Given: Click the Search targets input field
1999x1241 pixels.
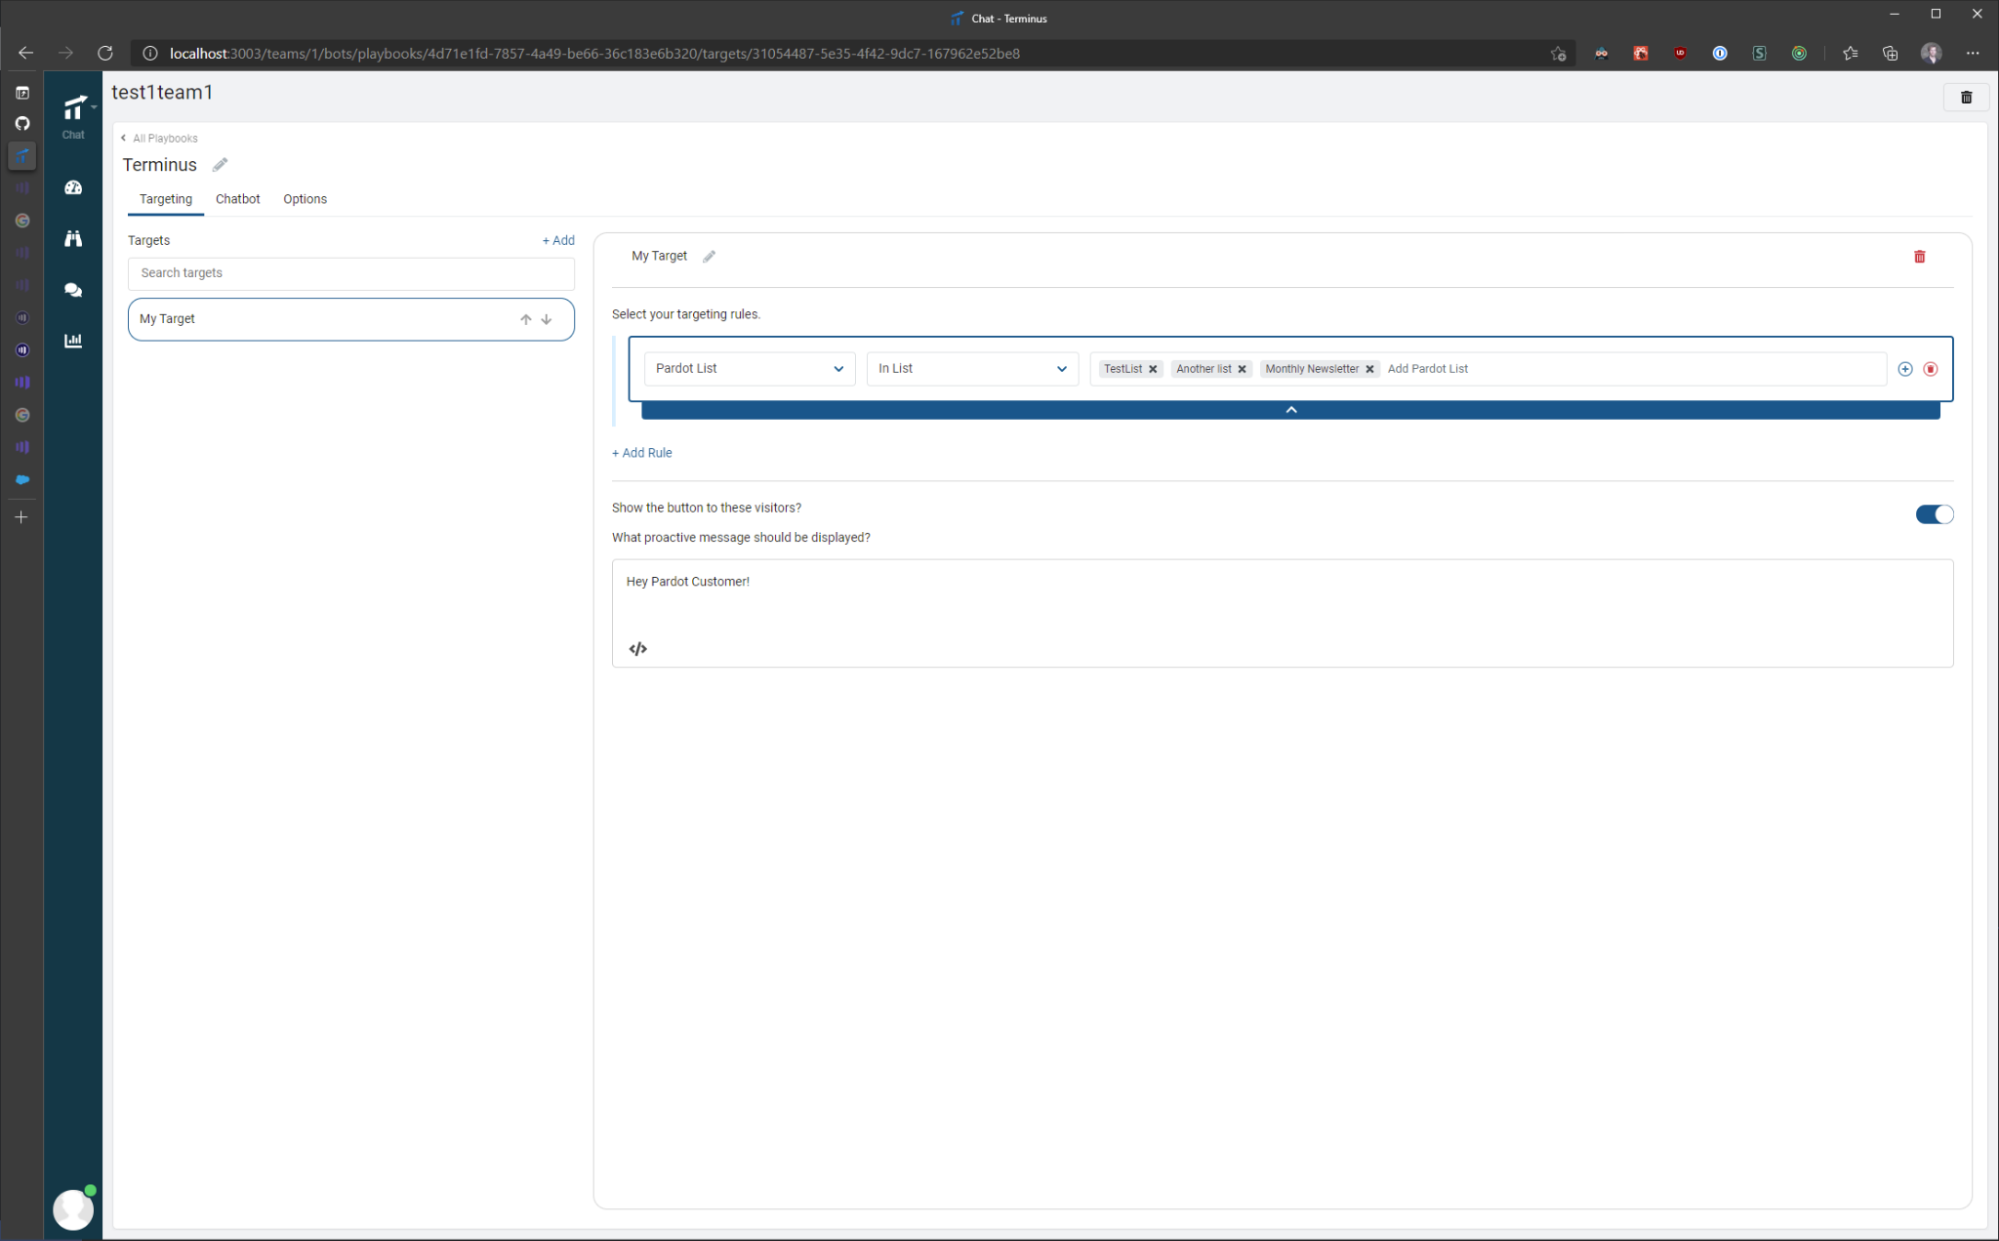Looking at the screenshot, I should pyautogui.click(x=351, y=273).
